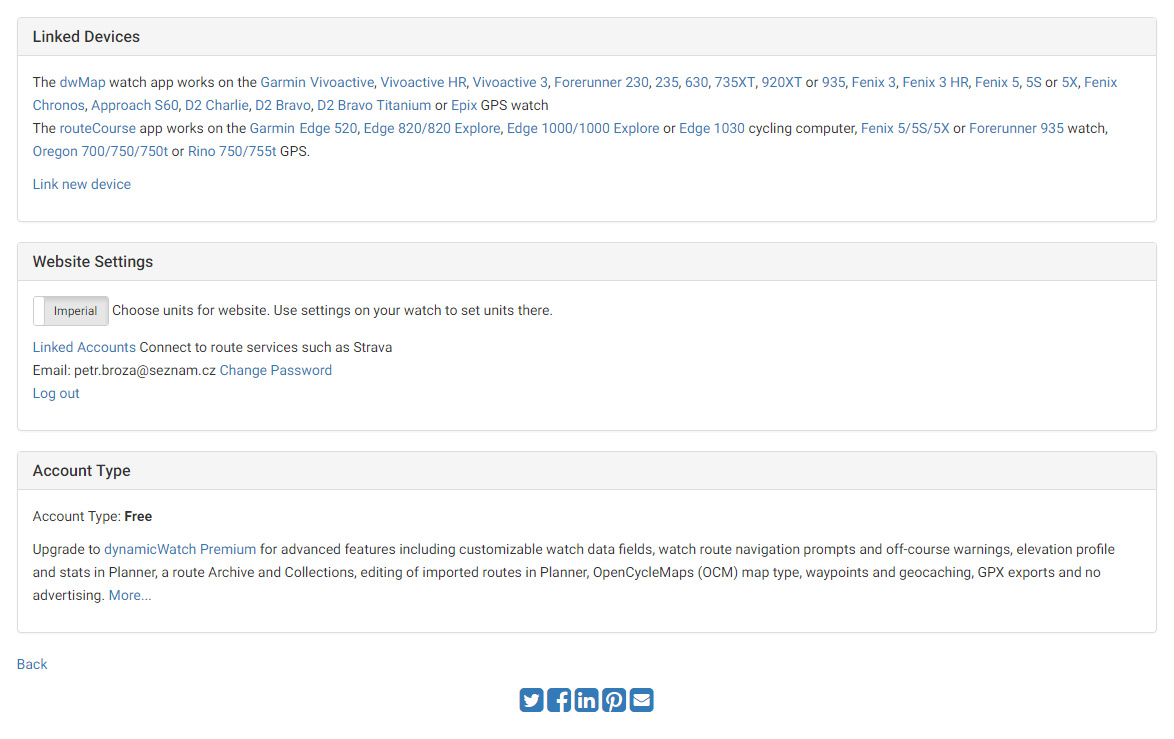Click the 630 watch link
This screenshot has width=1174, height=739.
(x=696, y=82)
